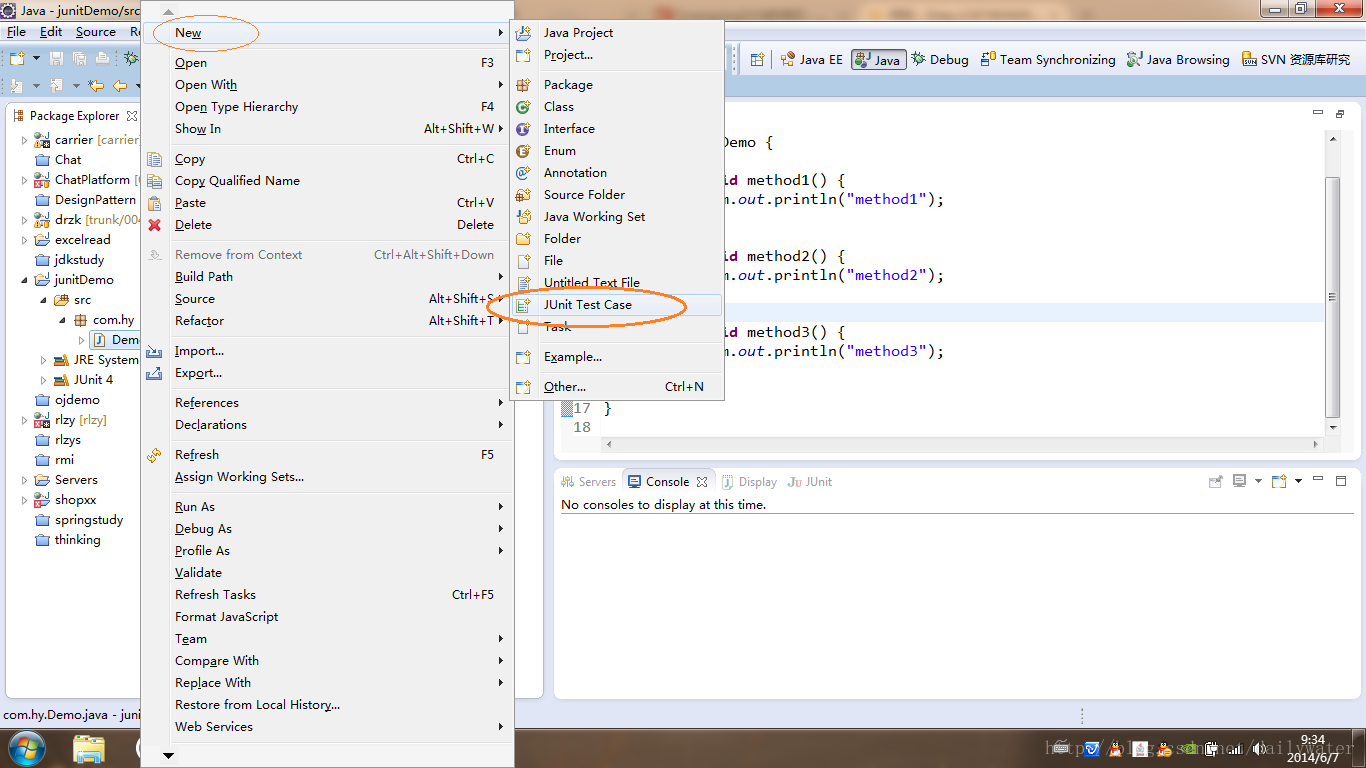Screen dimensions: 1366x768
Task: Switch to Debug perspective
Action: 940,60
